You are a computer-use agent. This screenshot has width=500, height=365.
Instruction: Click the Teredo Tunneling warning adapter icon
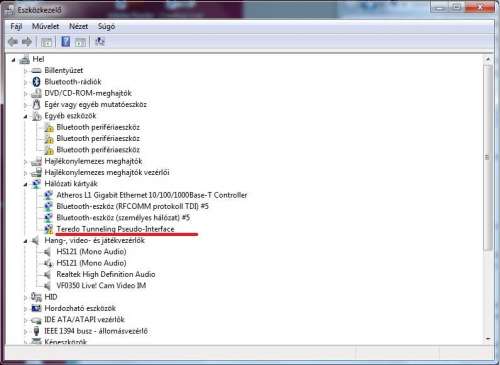pos(49,229)
